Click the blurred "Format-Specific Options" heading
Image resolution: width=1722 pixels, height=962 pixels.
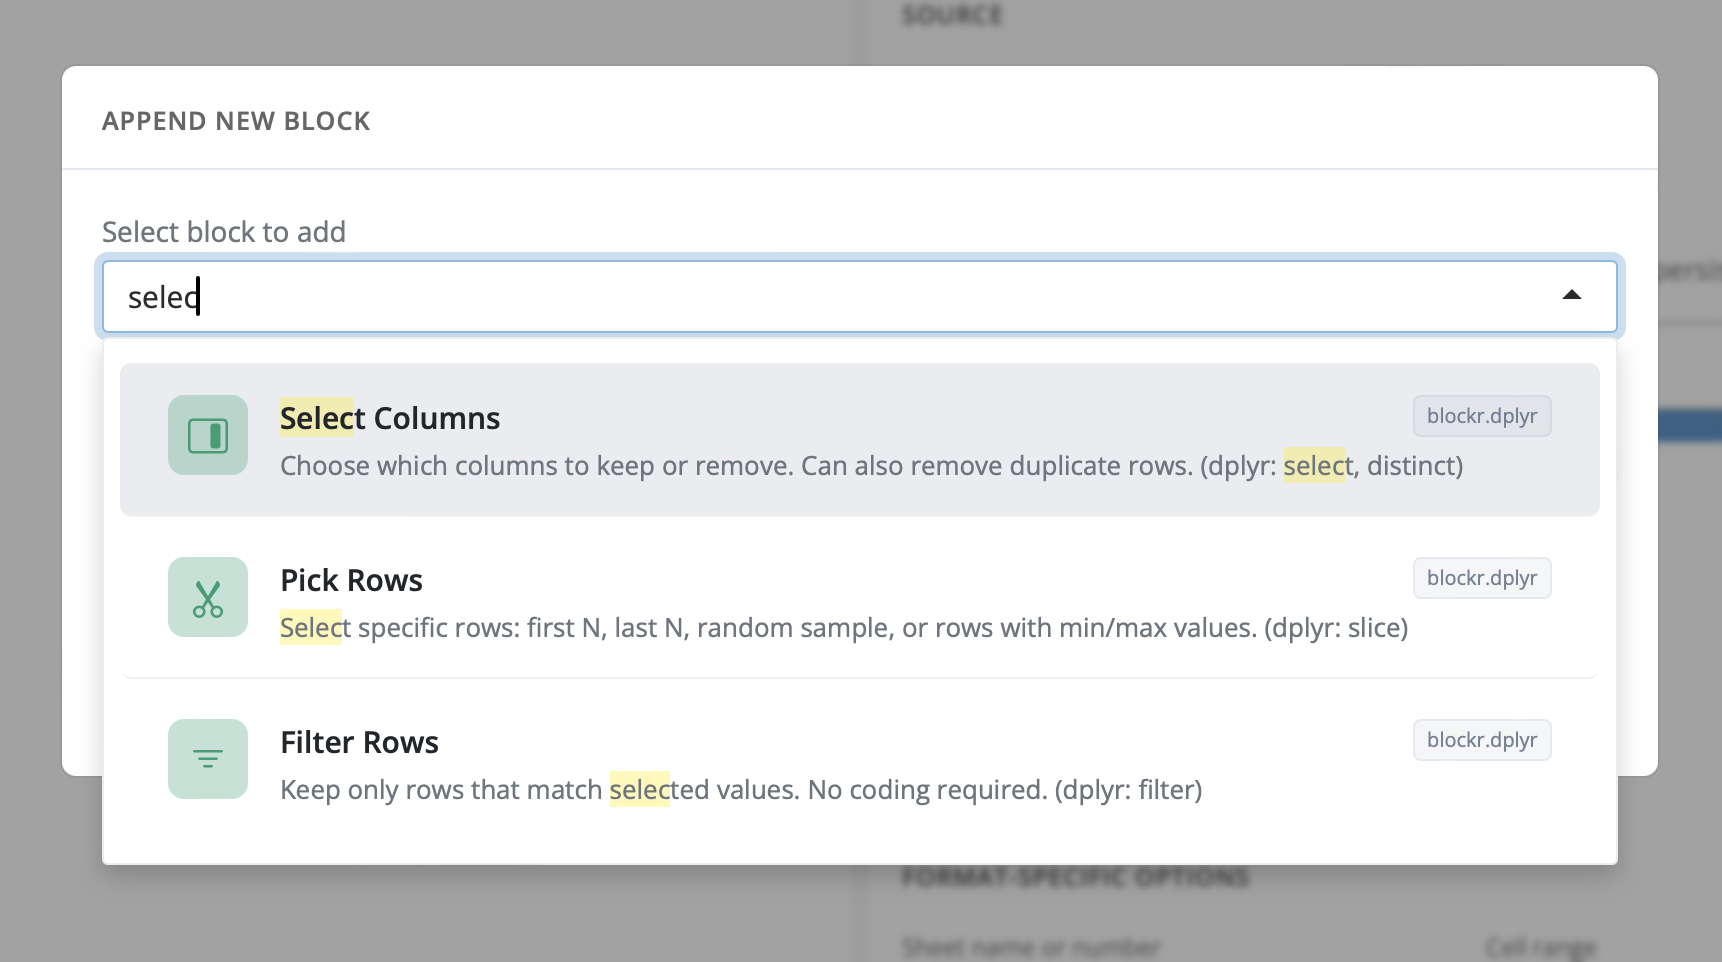(x=1075, y=878)
